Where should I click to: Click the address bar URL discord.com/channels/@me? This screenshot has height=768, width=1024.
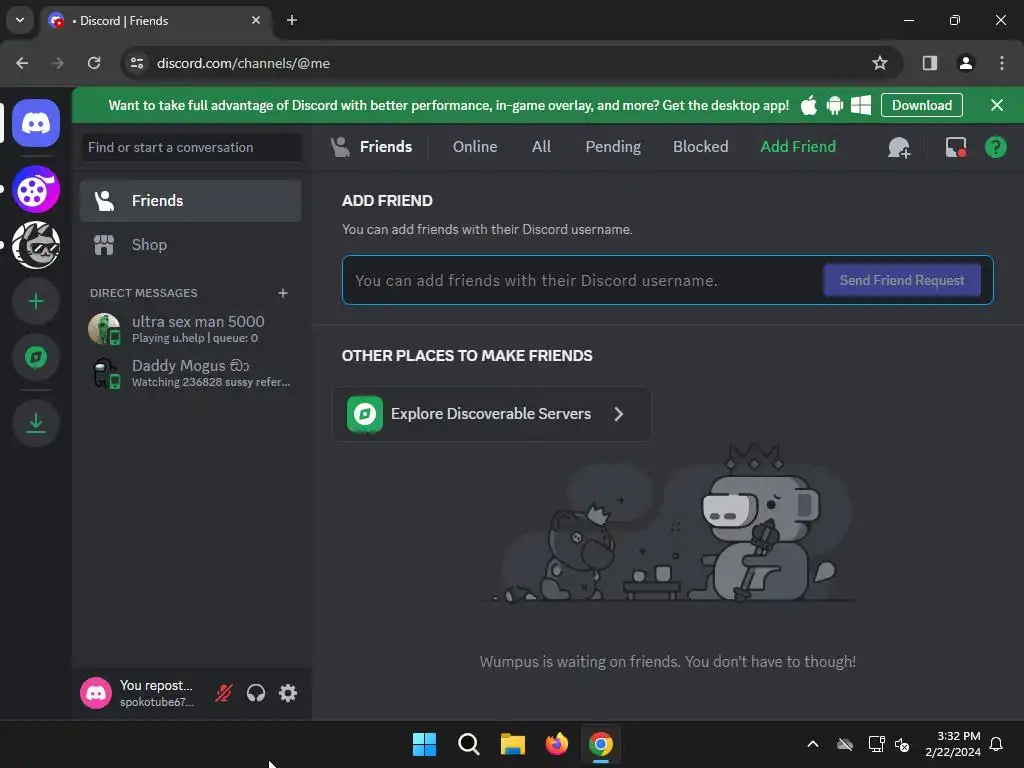click(x=243, y=63)
